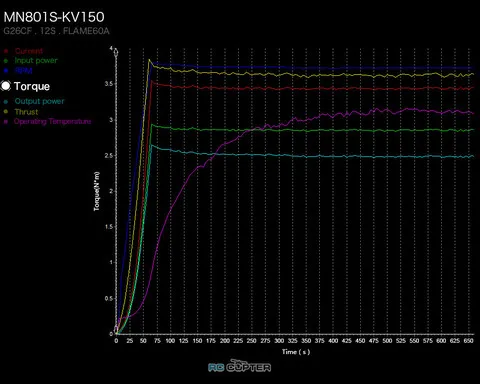Select the Operating Temperature legend entry
The width and height of the screenshot is (480, 384).
tap(52, 121)
